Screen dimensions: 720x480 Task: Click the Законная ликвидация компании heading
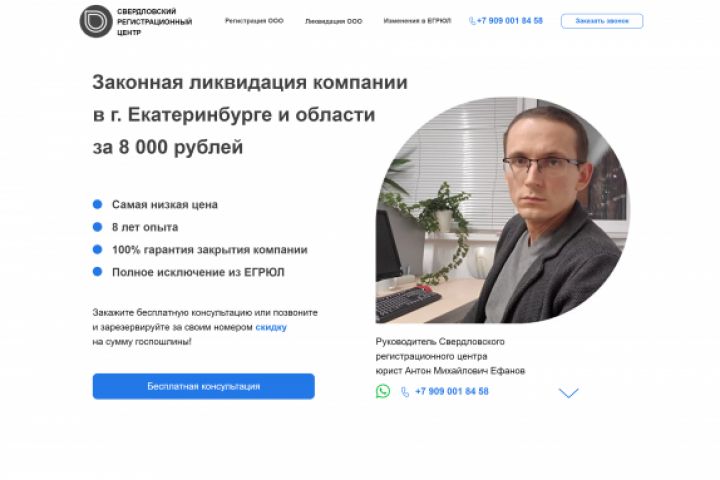pos(250,83)
